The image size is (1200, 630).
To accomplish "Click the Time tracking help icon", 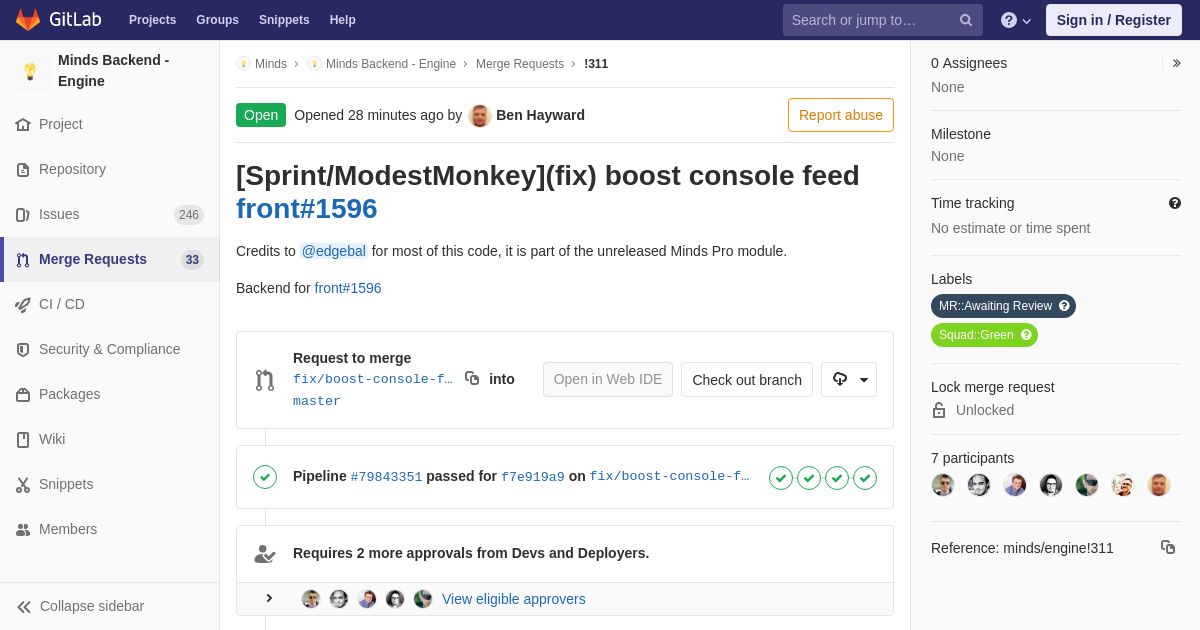I will 1175,203.
